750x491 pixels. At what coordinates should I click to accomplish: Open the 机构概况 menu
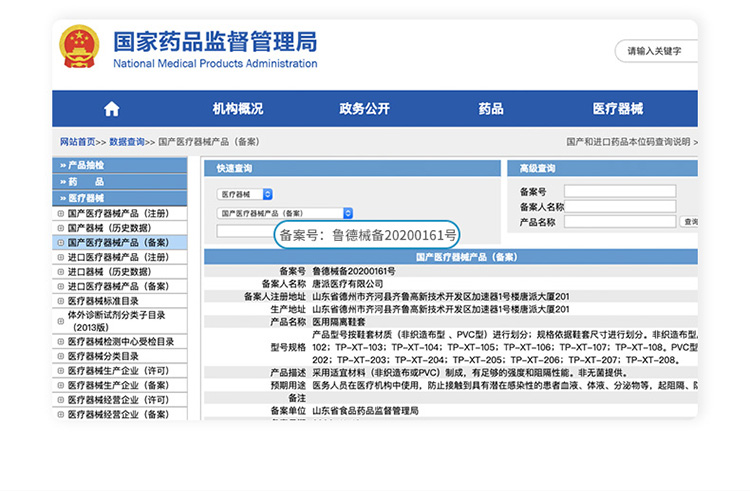[x=238, y=109]
